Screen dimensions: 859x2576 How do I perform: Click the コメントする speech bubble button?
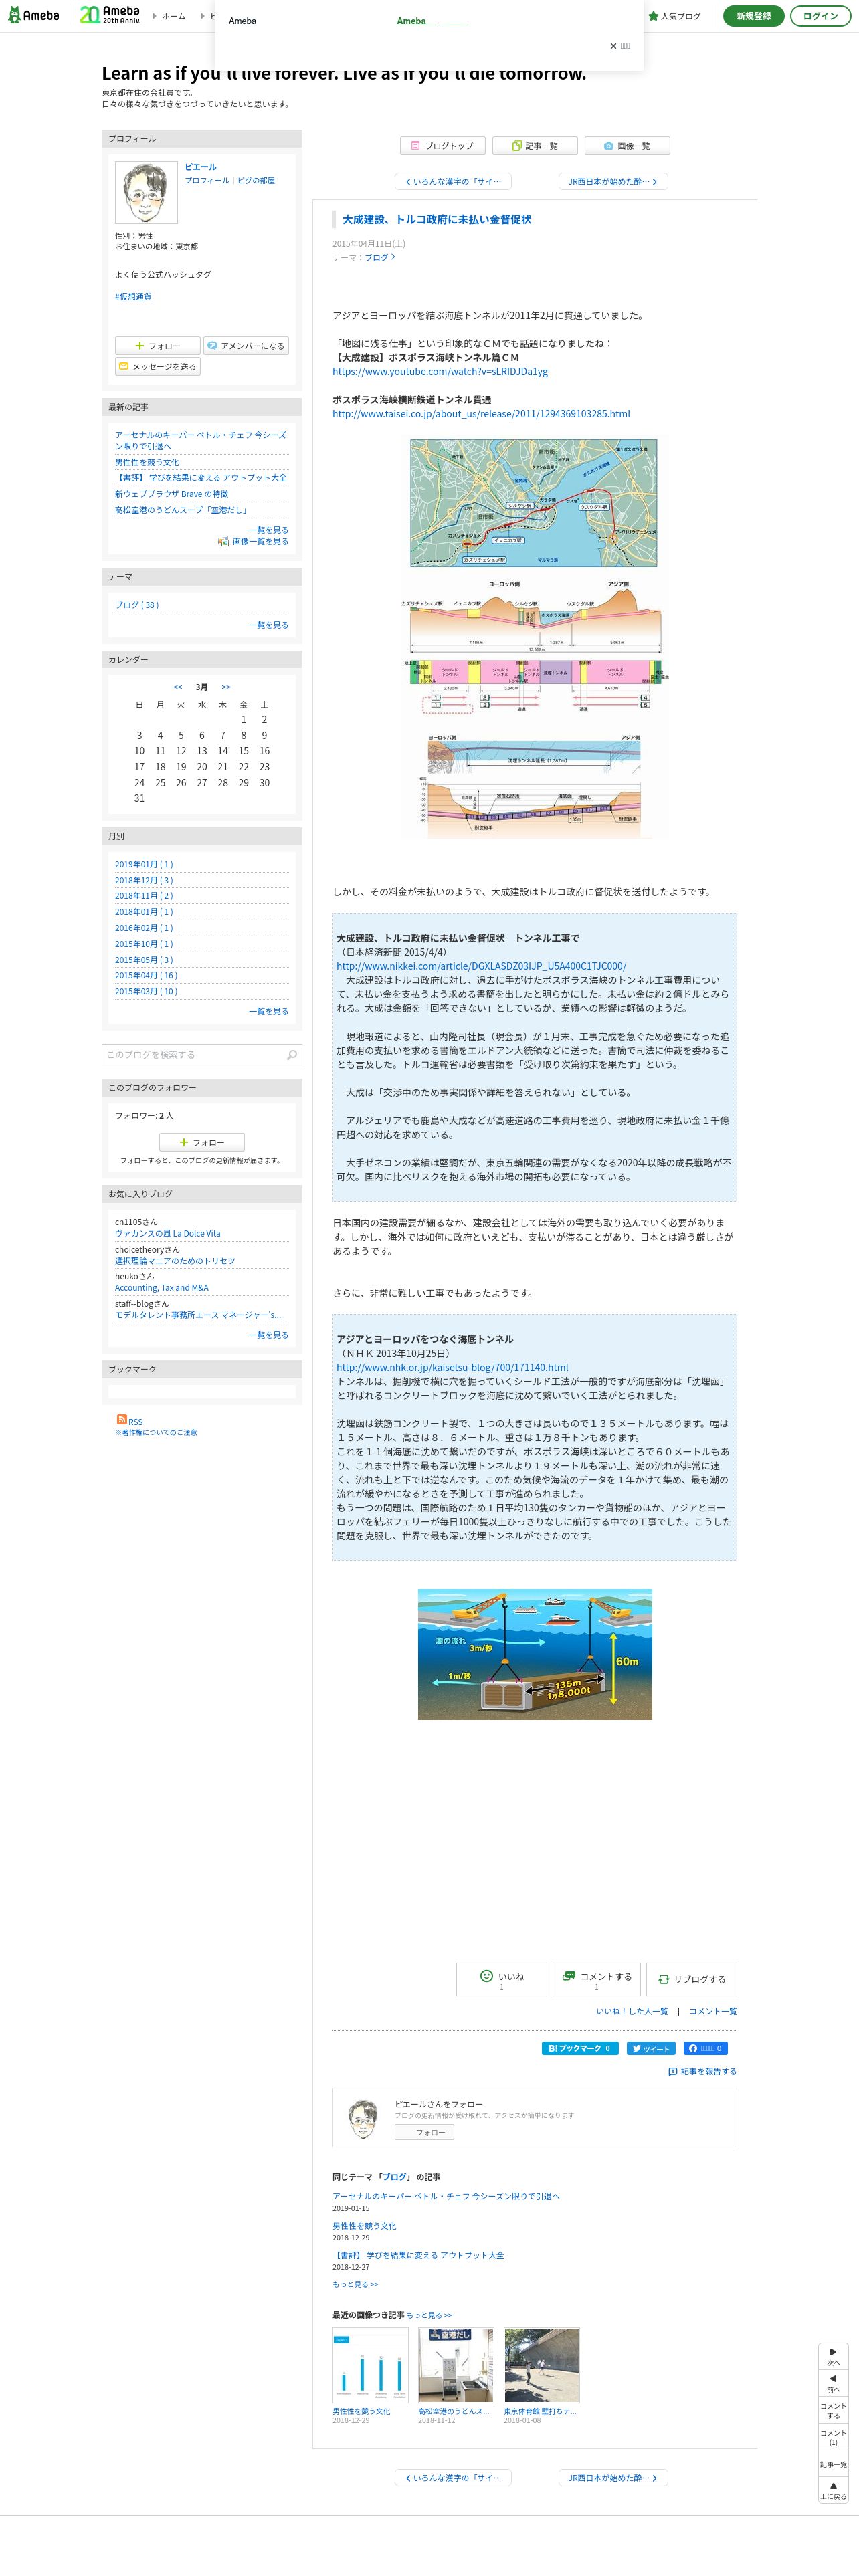click(596, 1979)
